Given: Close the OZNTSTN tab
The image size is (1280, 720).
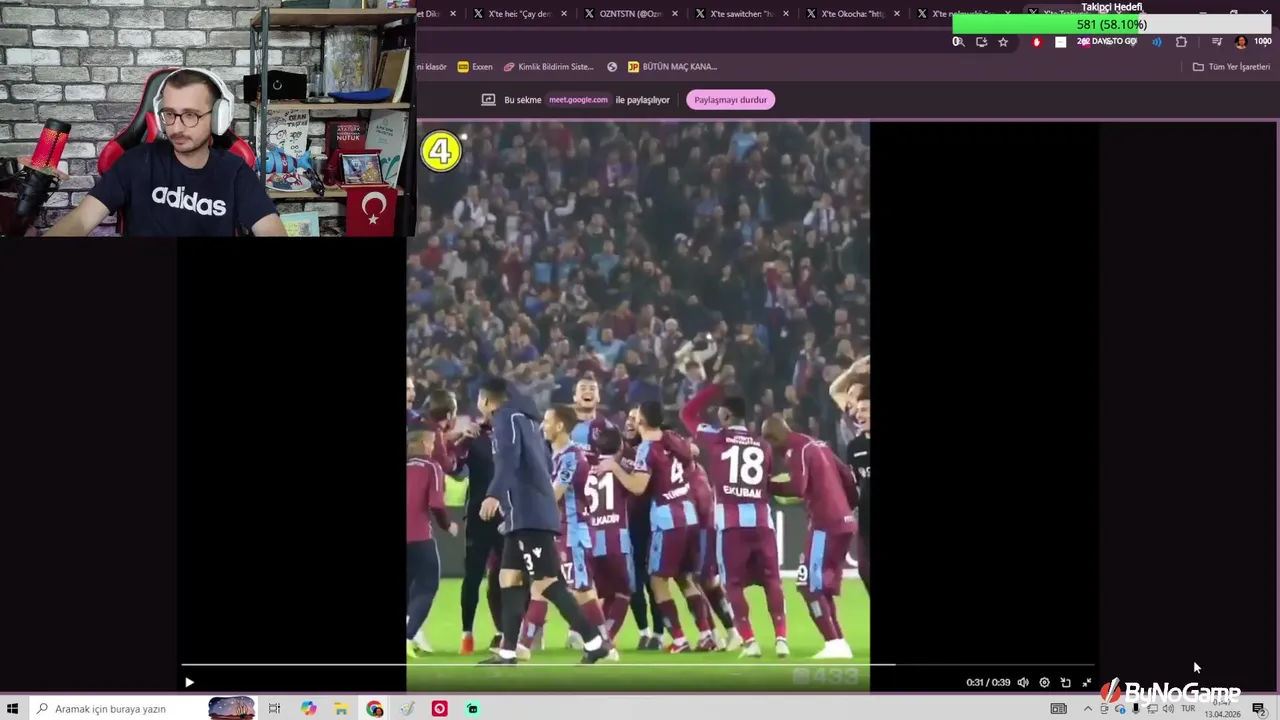Looking at the screenshot, I should click(x=675, y=14).
